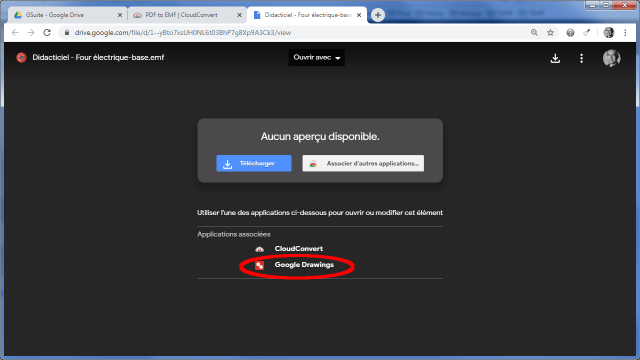Screen dimensions: 640x360
Task: Expand the Ouvrir avec dropdown
Action: tap(316, 58)
